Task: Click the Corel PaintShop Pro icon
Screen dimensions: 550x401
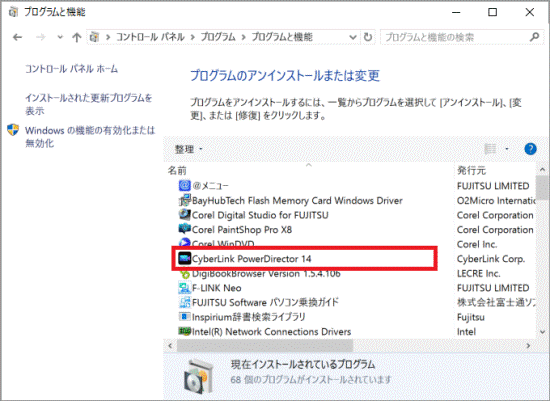Action: coord(185,229)
